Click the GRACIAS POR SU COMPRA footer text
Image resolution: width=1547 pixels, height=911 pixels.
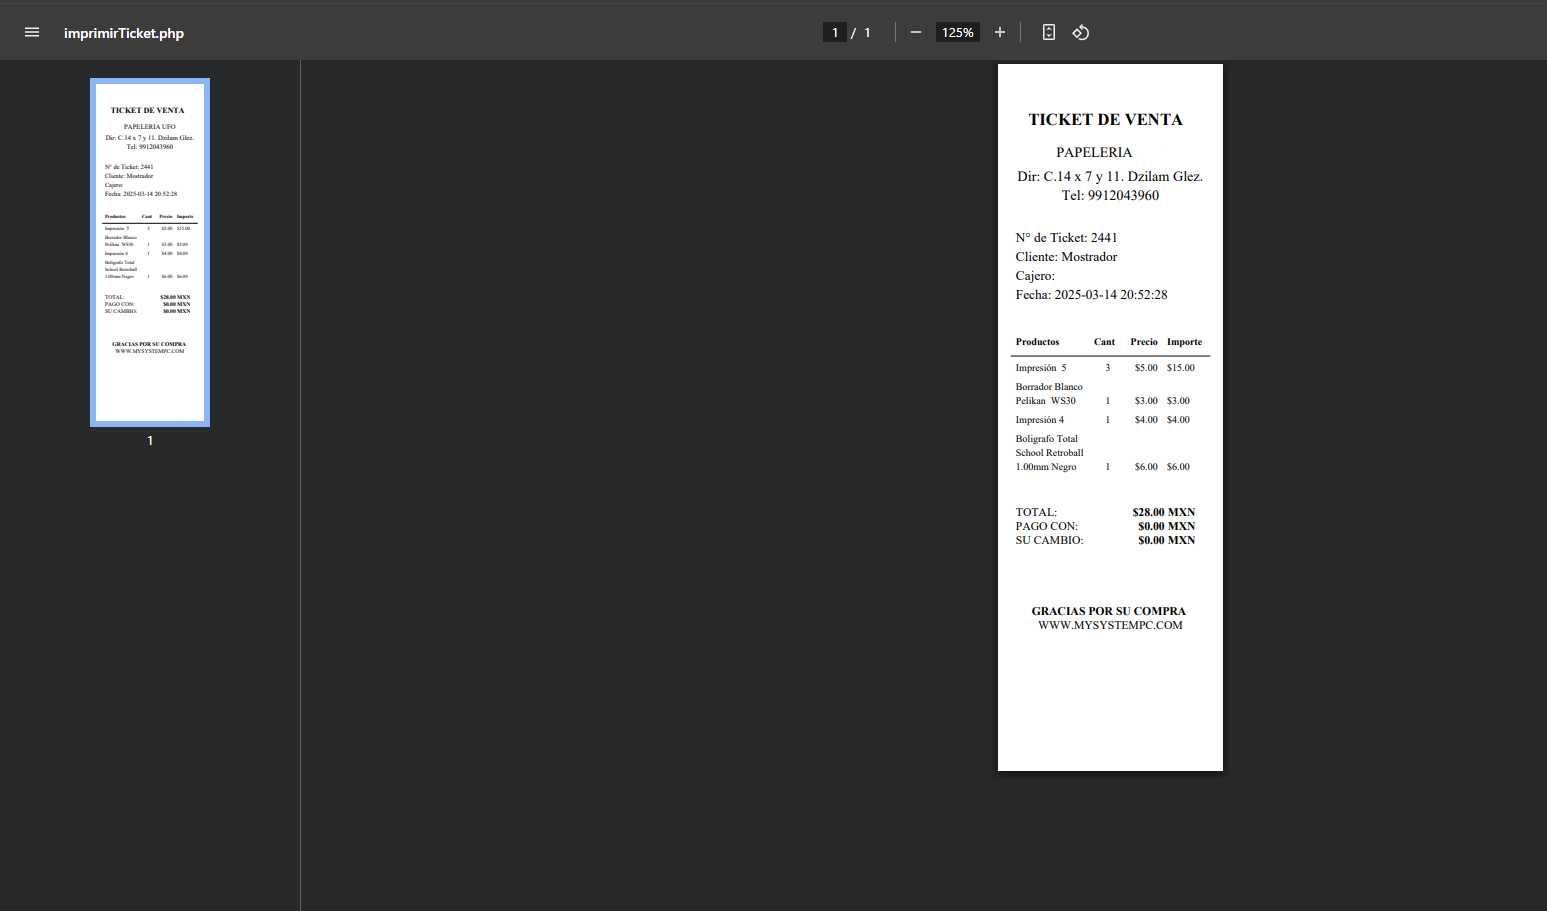(1108, 611)
